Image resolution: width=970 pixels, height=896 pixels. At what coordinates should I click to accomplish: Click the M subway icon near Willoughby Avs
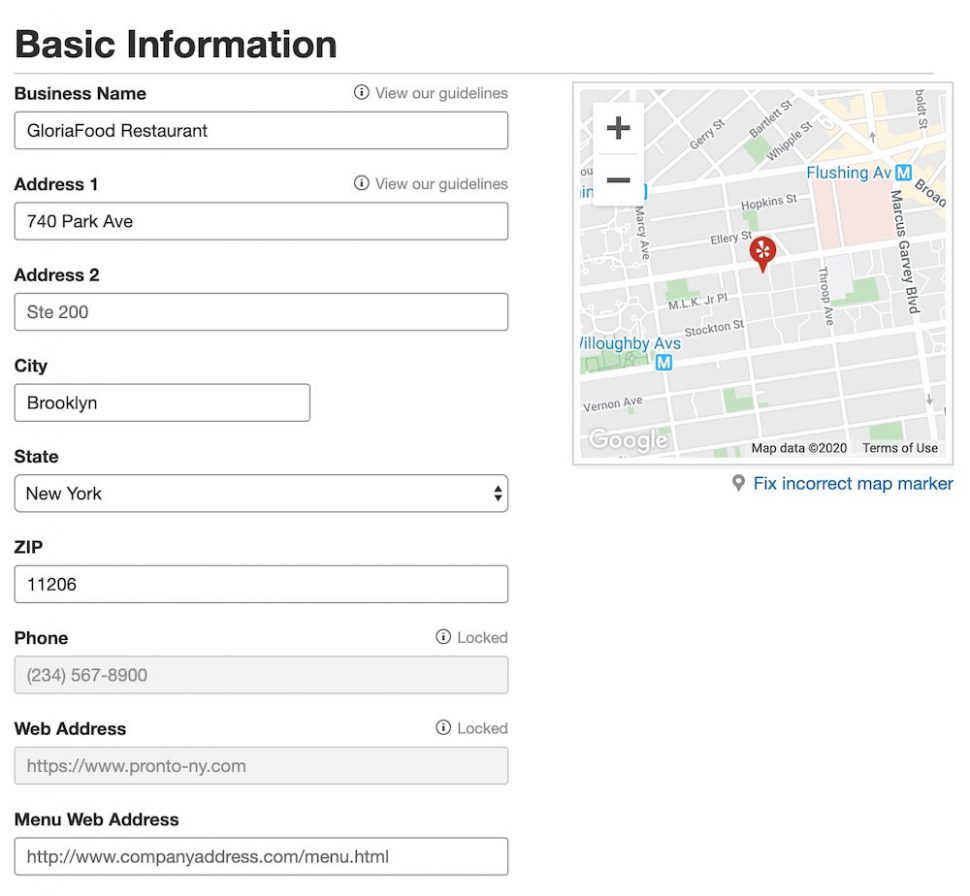click(x=663, y=363)
